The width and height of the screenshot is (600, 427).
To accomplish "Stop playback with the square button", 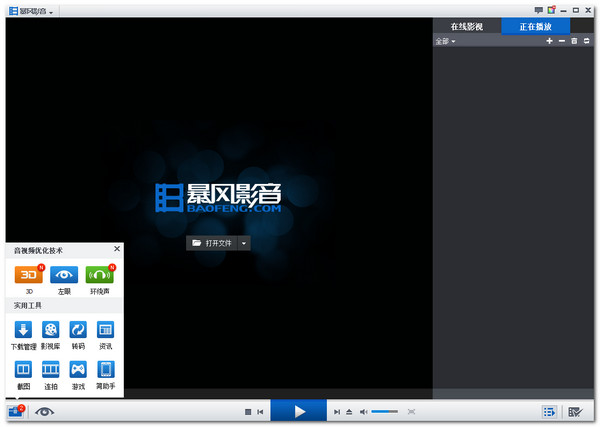I will point(248,412).
